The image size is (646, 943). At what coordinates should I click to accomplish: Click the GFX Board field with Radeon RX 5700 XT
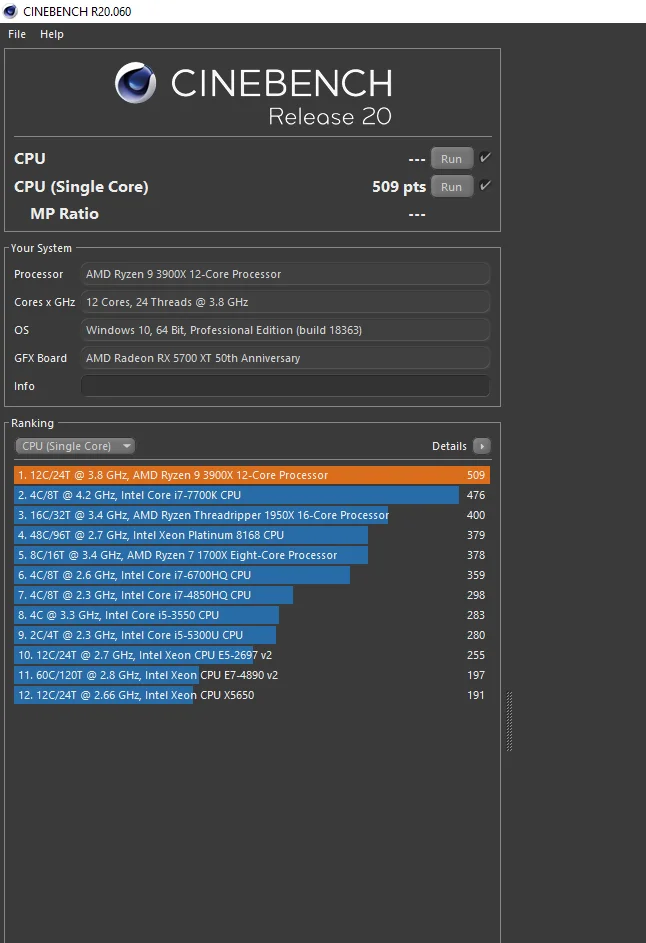(x=285, y=358)
